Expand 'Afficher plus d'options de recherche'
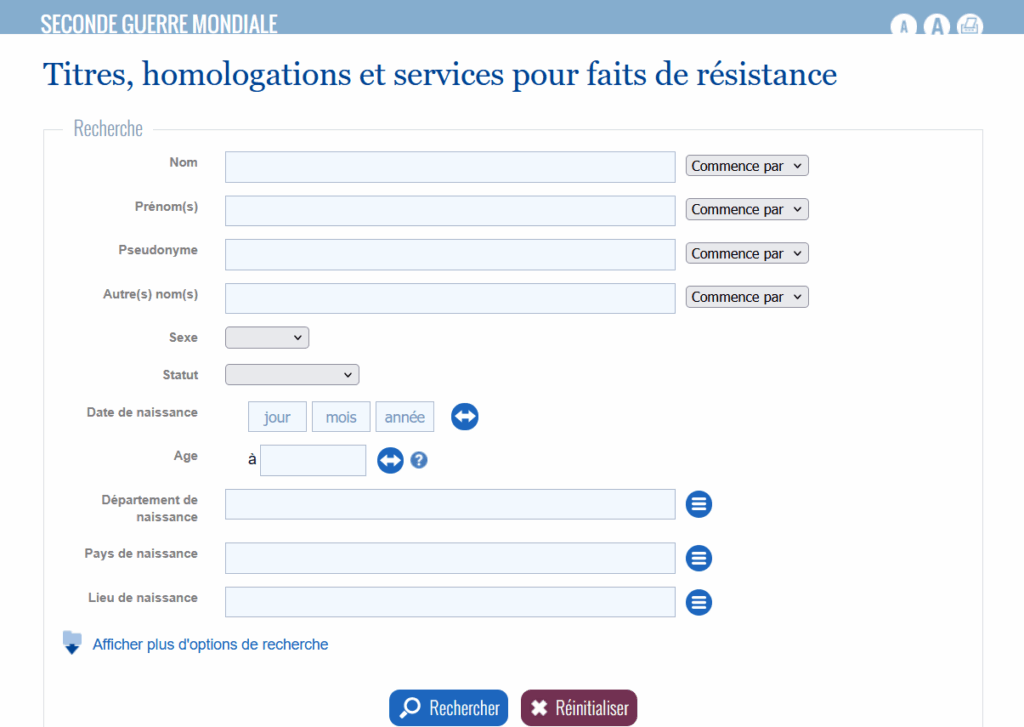1024x727 pixels. [210, 645]
